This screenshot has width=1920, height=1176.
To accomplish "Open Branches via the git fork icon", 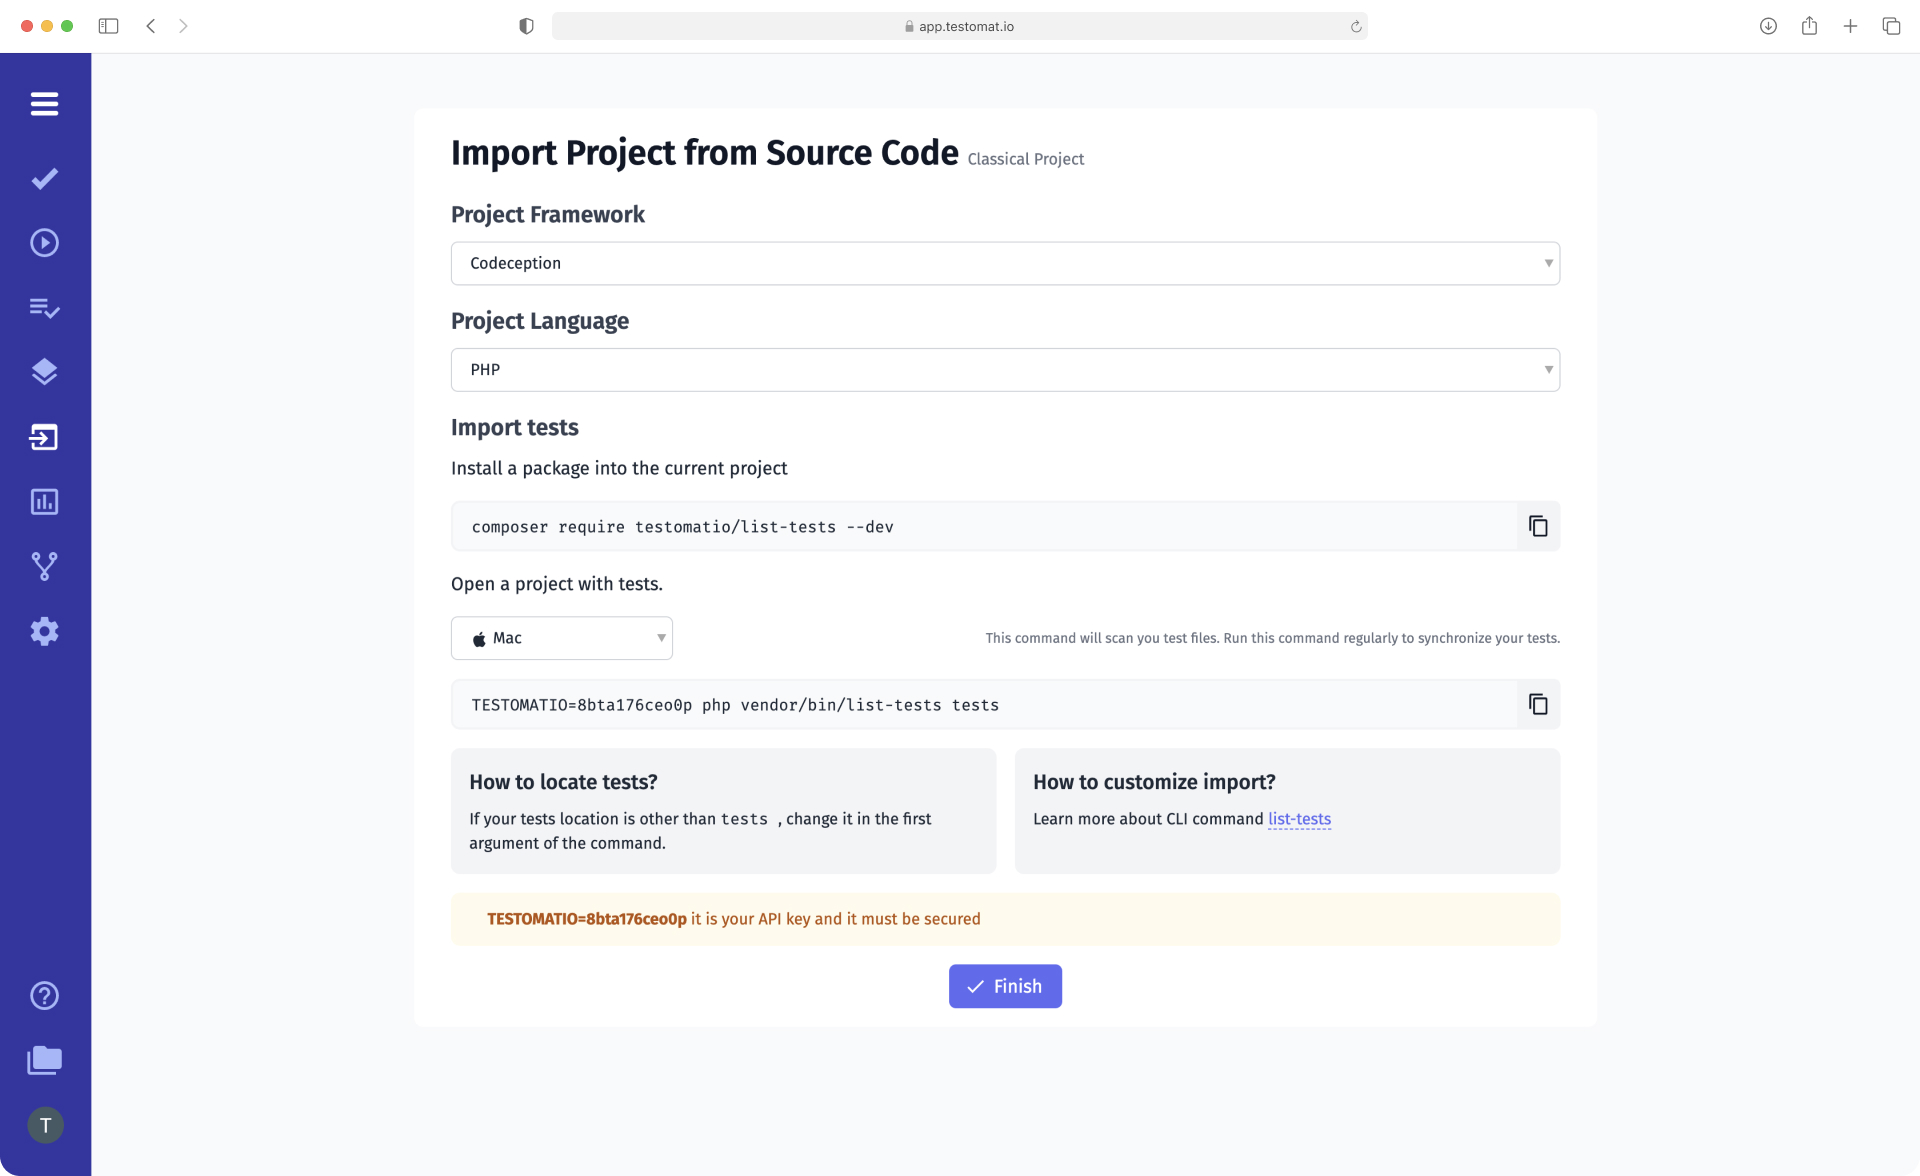I will point(45,566).
